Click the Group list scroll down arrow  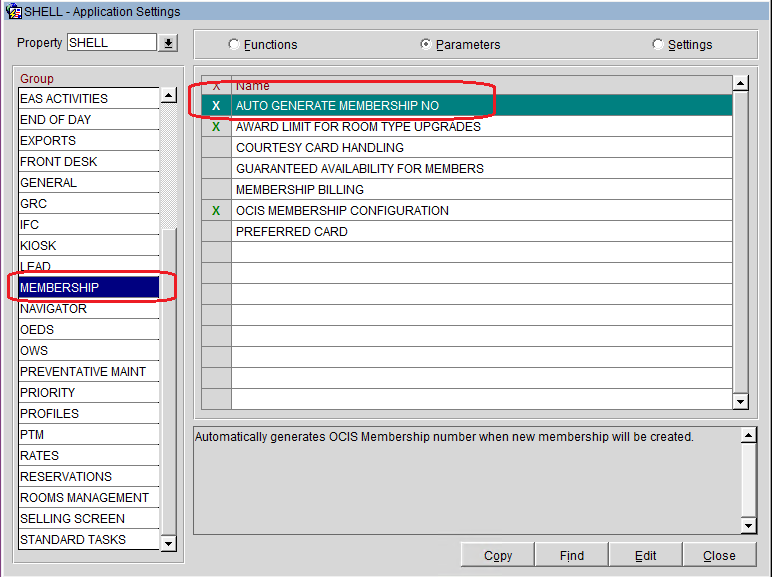(x=168, y=543)
